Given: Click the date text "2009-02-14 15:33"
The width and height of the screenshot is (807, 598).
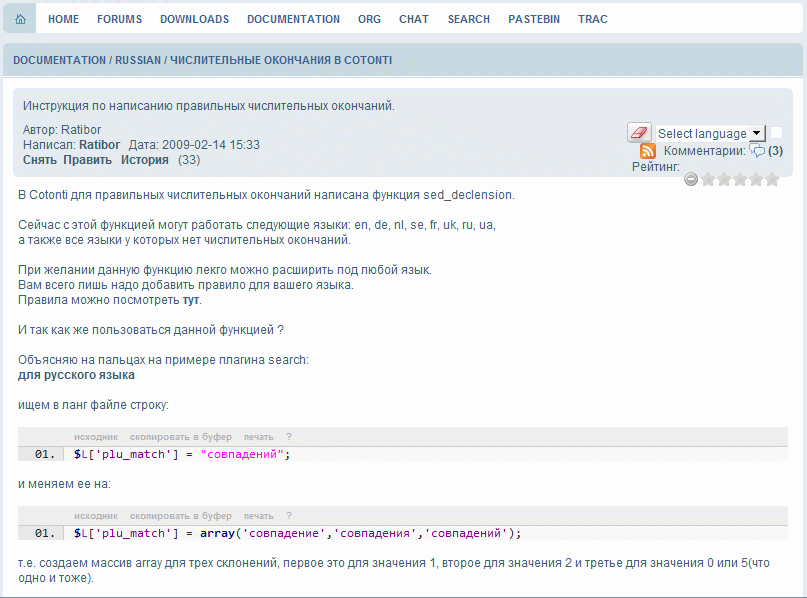Looking at the screenshot, I should click(x=210, y=145).
